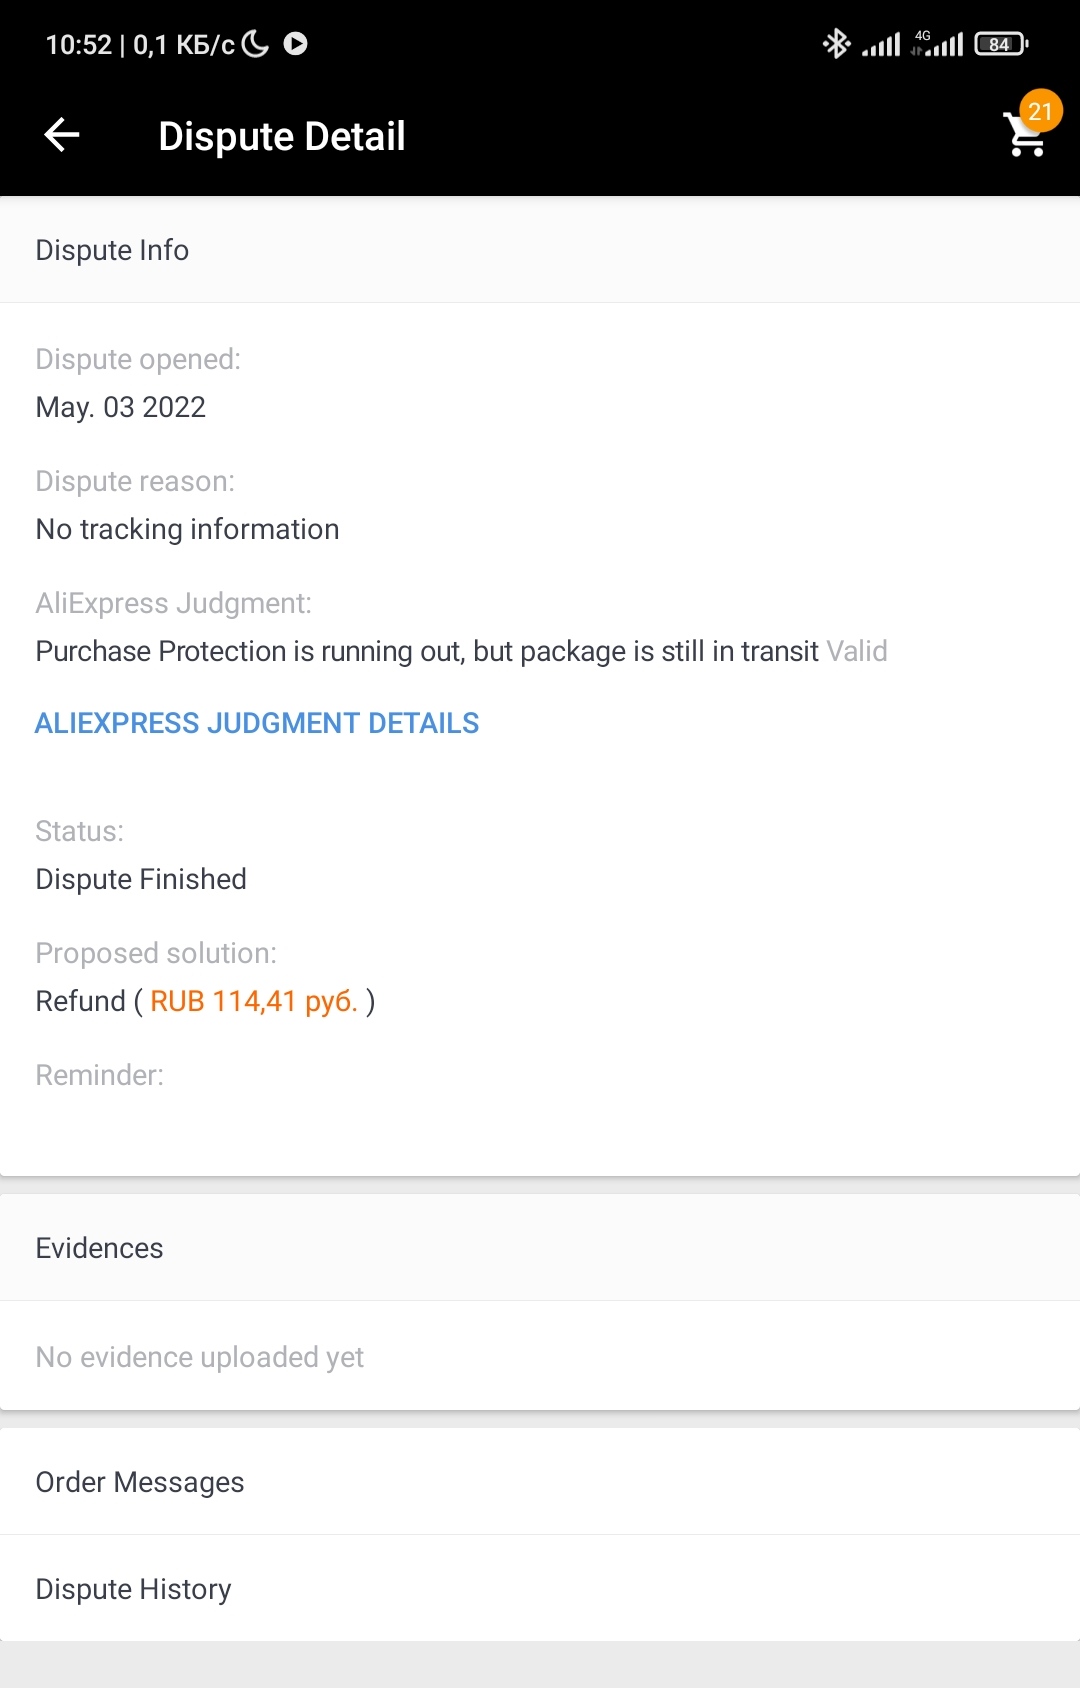The width and height of the screenshot is (1080, 1688).
Task: Tap the moon do-not-disturb icon
Action: pyautogui.click(x=256, y=44)
